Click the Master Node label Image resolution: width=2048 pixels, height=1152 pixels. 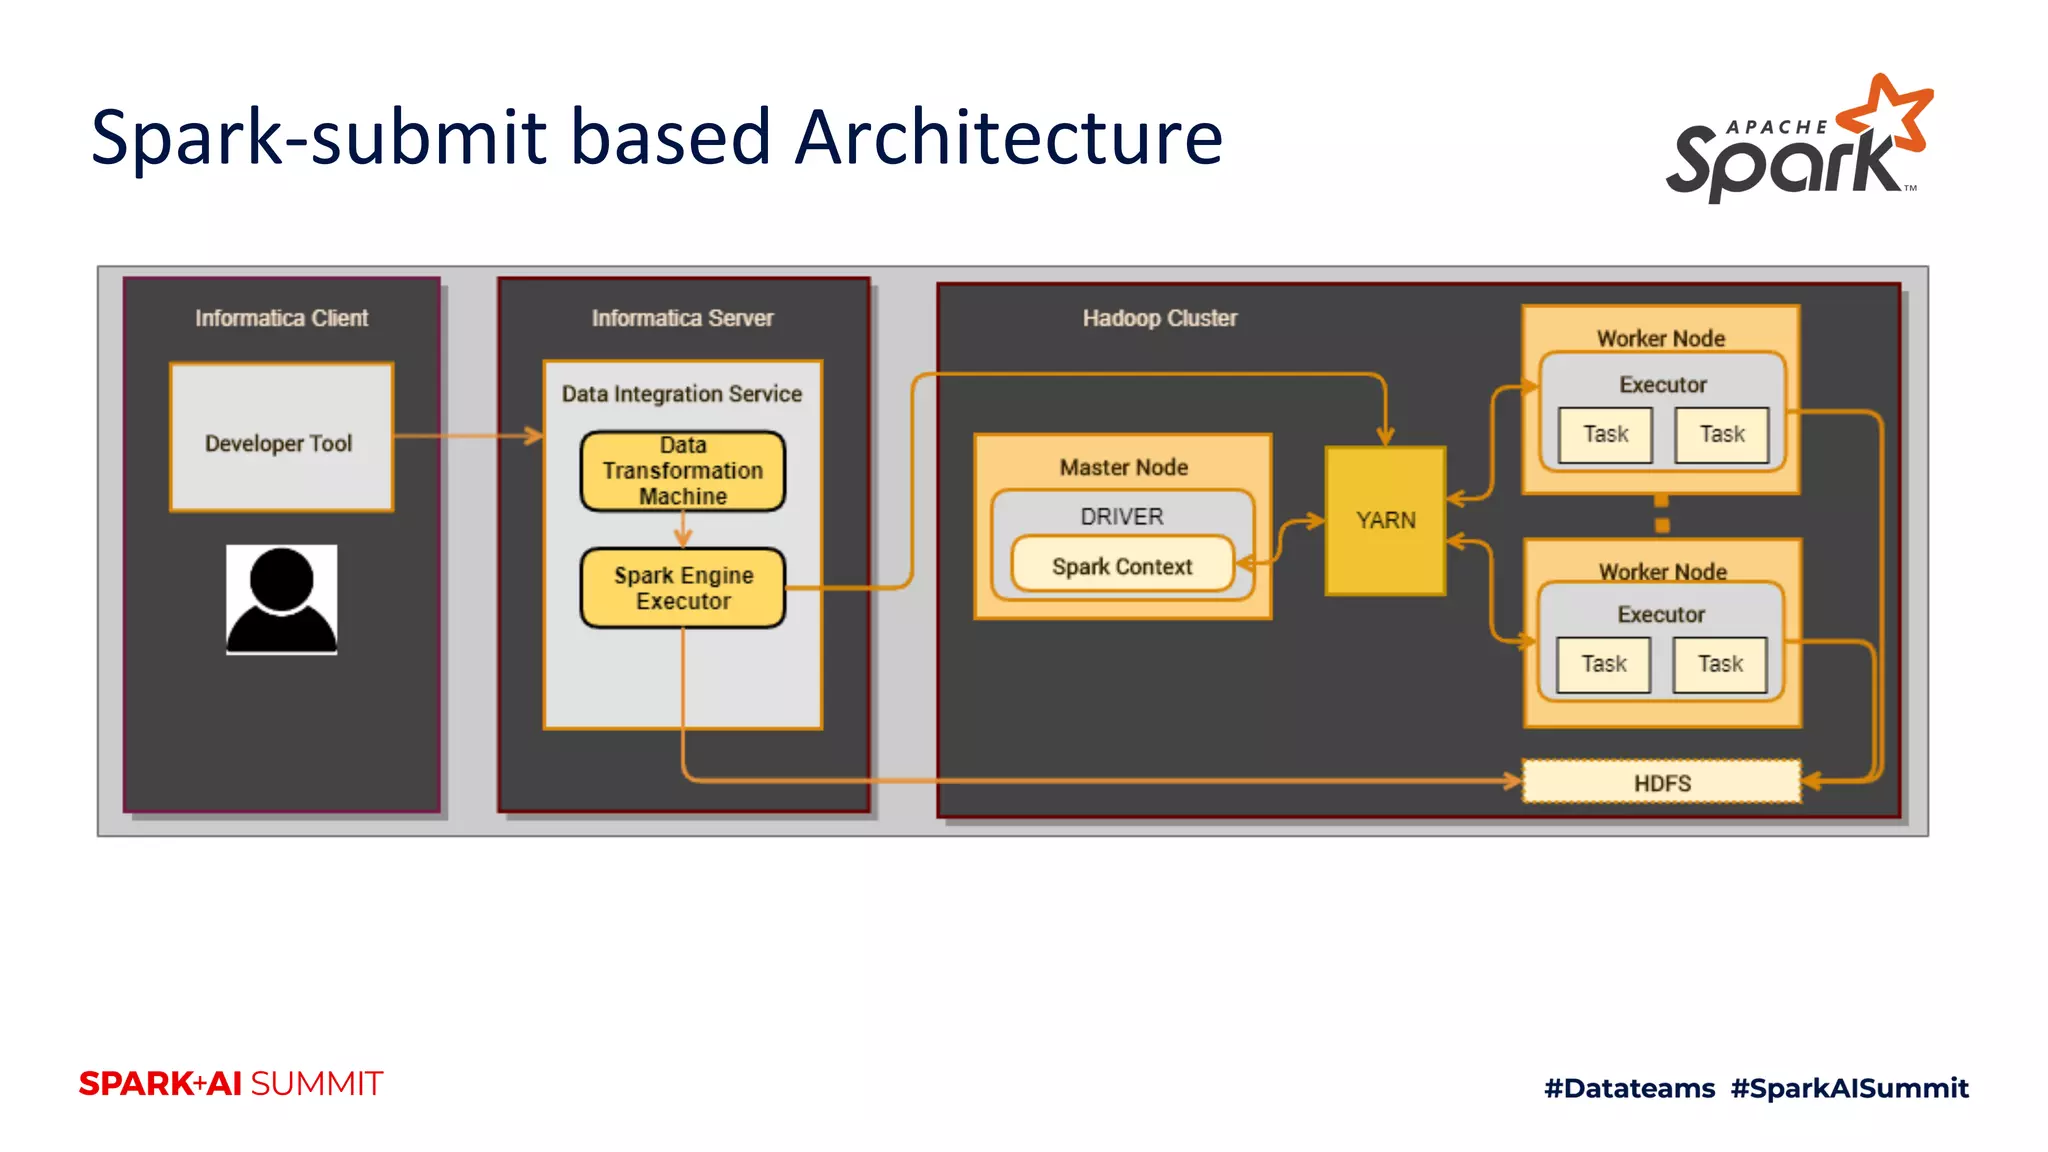pos(1124,467)
